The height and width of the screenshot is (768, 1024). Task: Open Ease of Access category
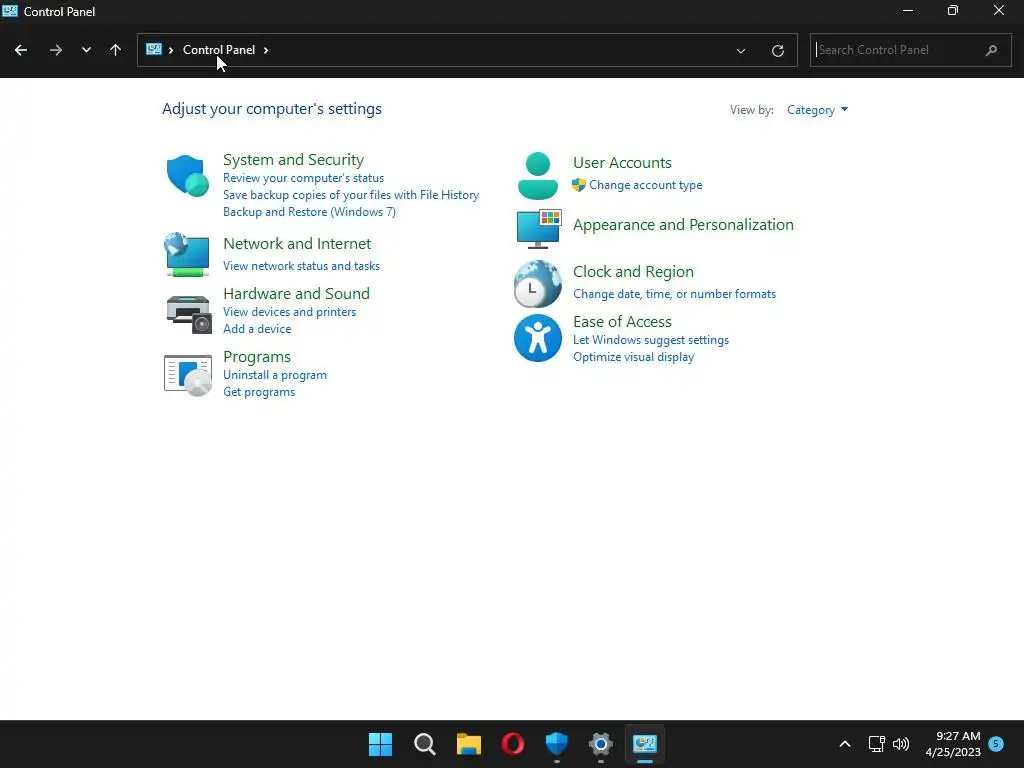click(x=622, y=322)
